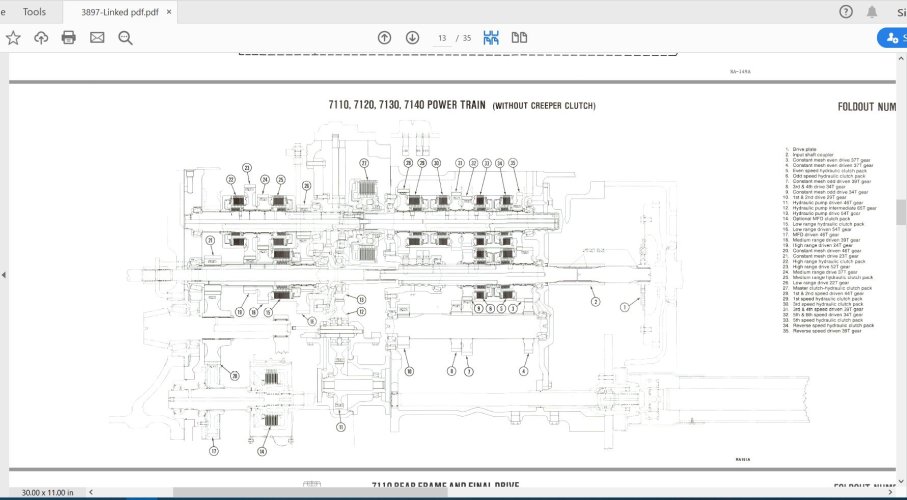Bookmark this file with the star icon

pos(13,38)
